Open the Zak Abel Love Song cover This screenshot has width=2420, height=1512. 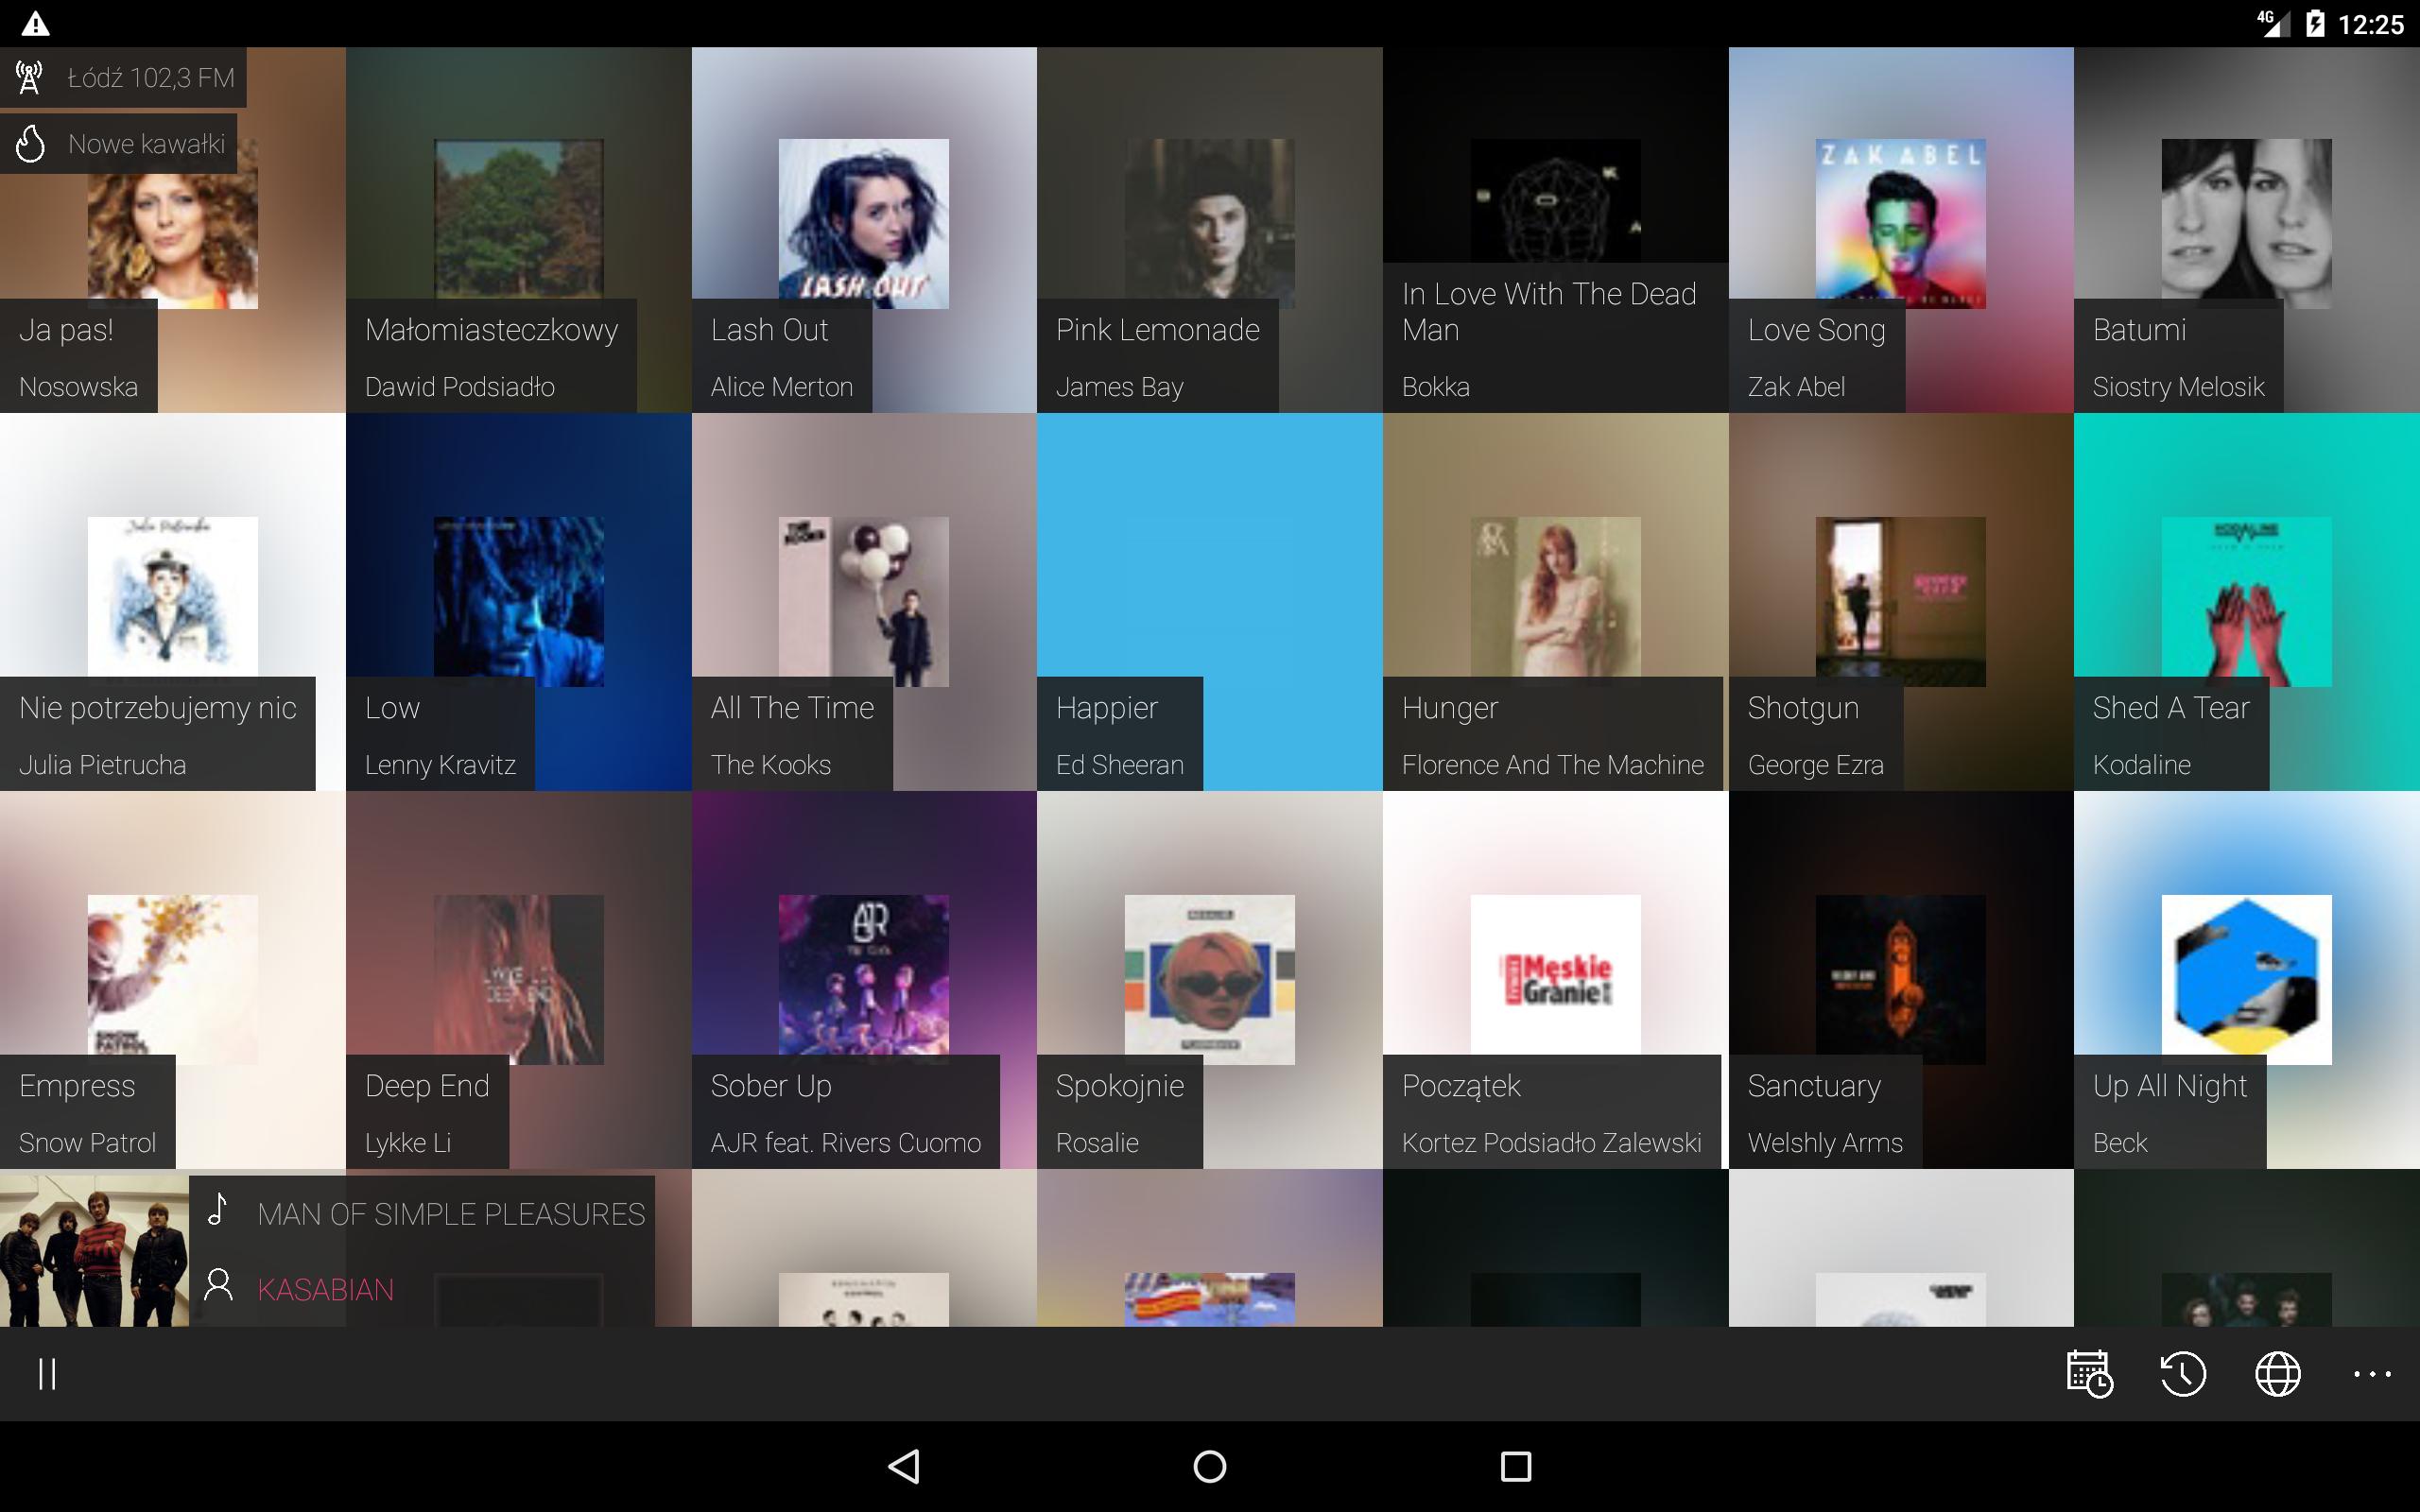coord(1901,223)
